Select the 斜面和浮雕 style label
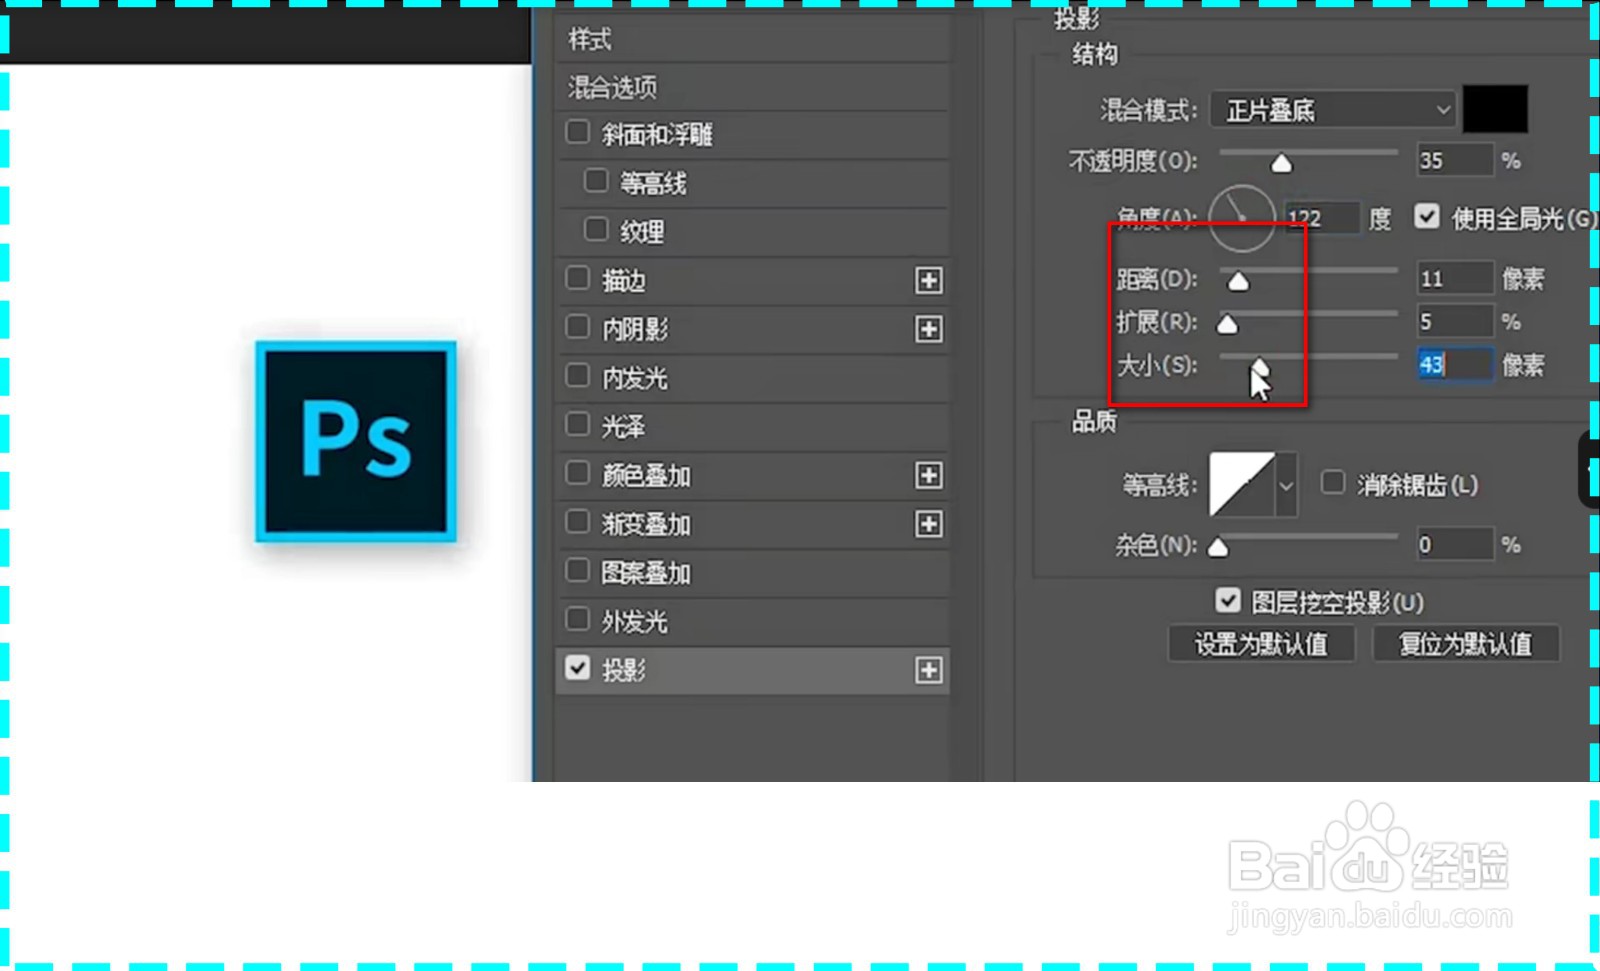1600x971 pixels. pos(657,134)
